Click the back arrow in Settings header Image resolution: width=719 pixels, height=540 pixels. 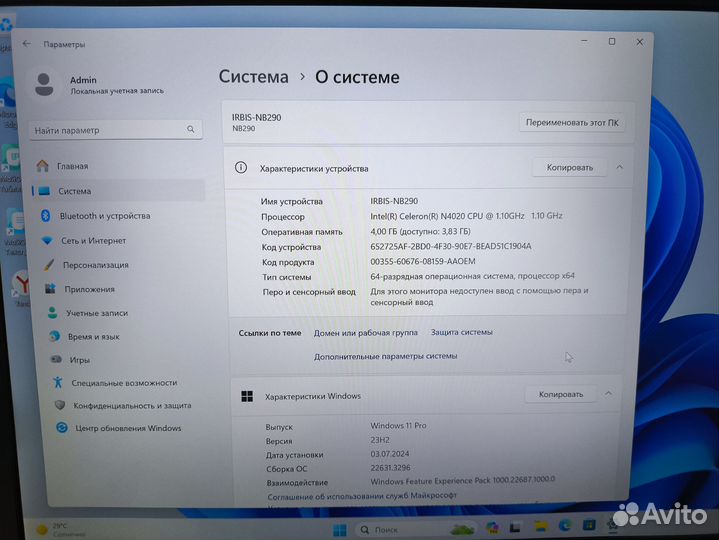[x=27, y=44]
